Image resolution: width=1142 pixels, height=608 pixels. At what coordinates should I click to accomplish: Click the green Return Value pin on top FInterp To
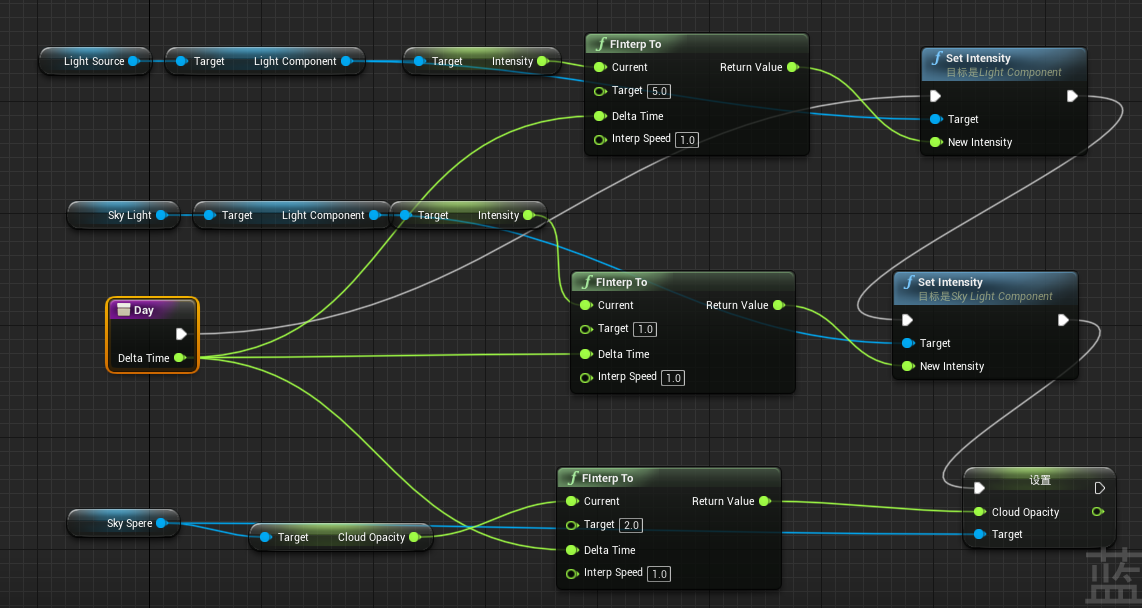click(x=793, y=67)
